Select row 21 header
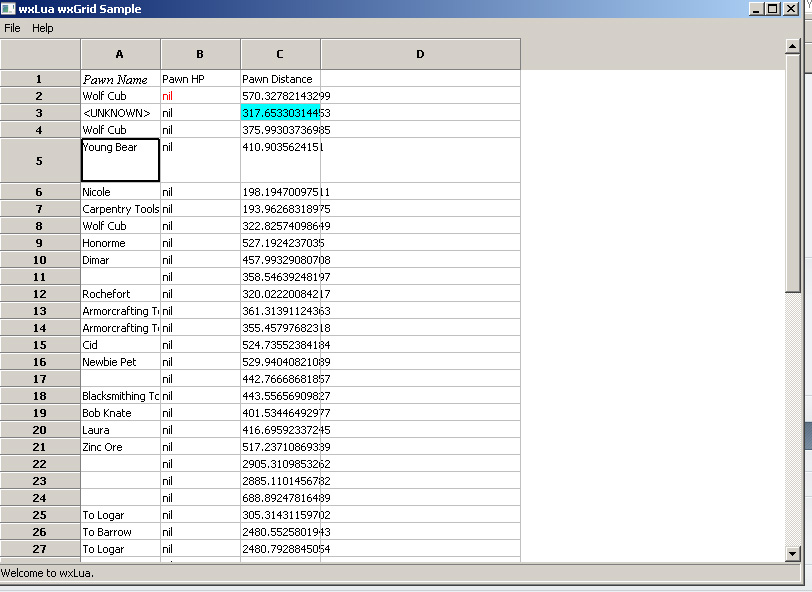Viewport: 812px width, 592px height. [x=40, y=447]
